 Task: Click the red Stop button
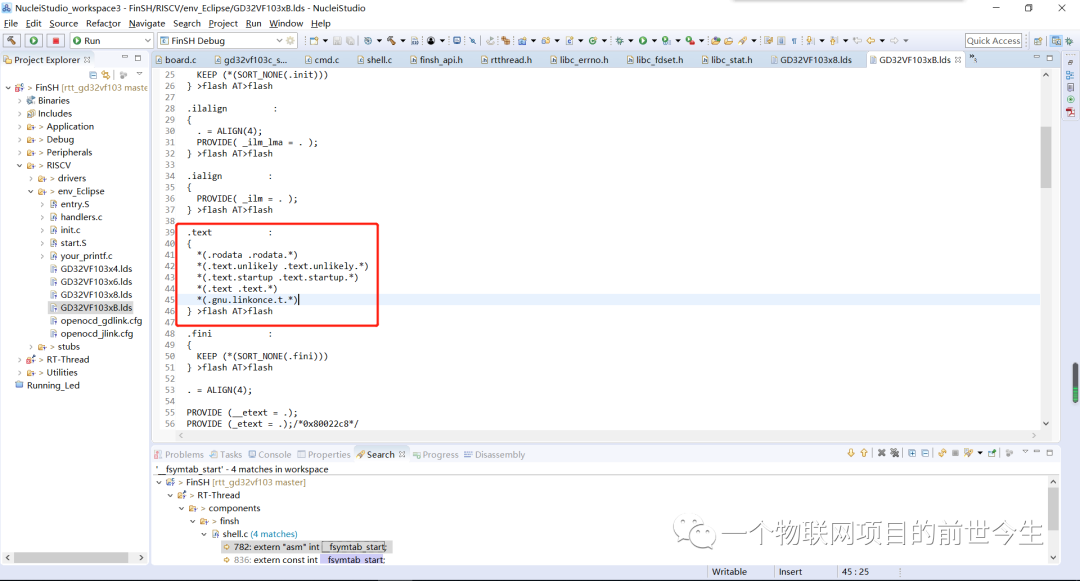56,41
